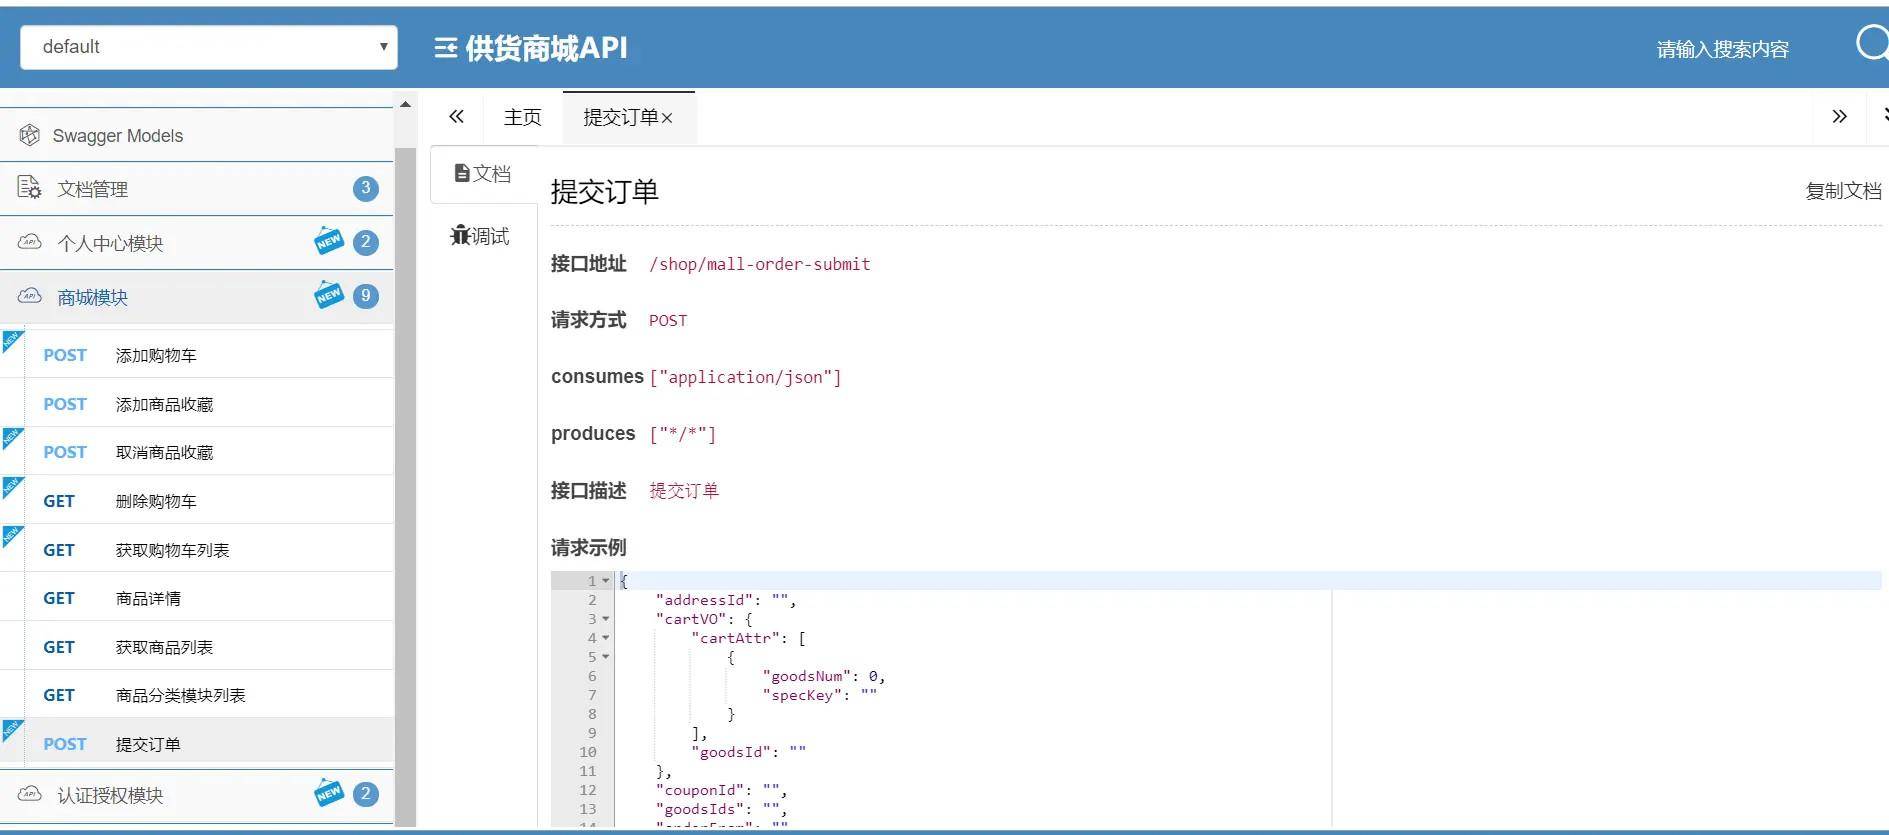The image size is (1889, 835).
Task: Click the 复制文档 button
Action: click(x=1843, y=191)
